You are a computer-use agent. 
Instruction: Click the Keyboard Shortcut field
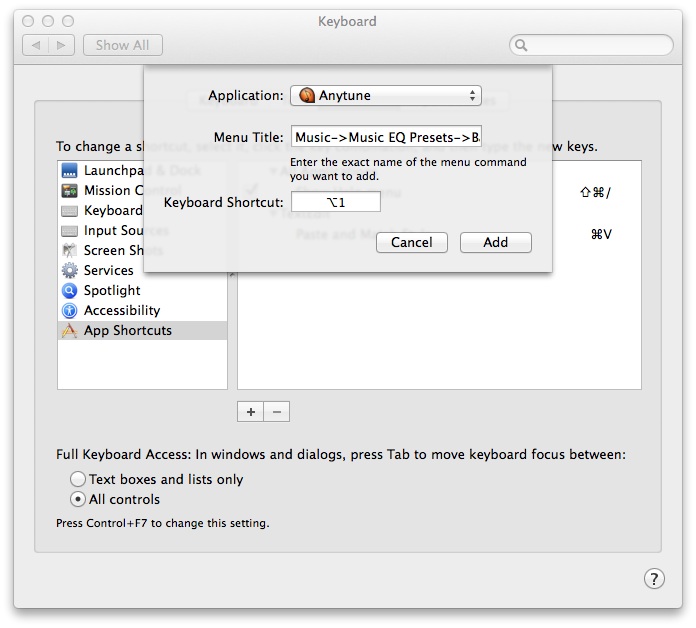point(336,202)
